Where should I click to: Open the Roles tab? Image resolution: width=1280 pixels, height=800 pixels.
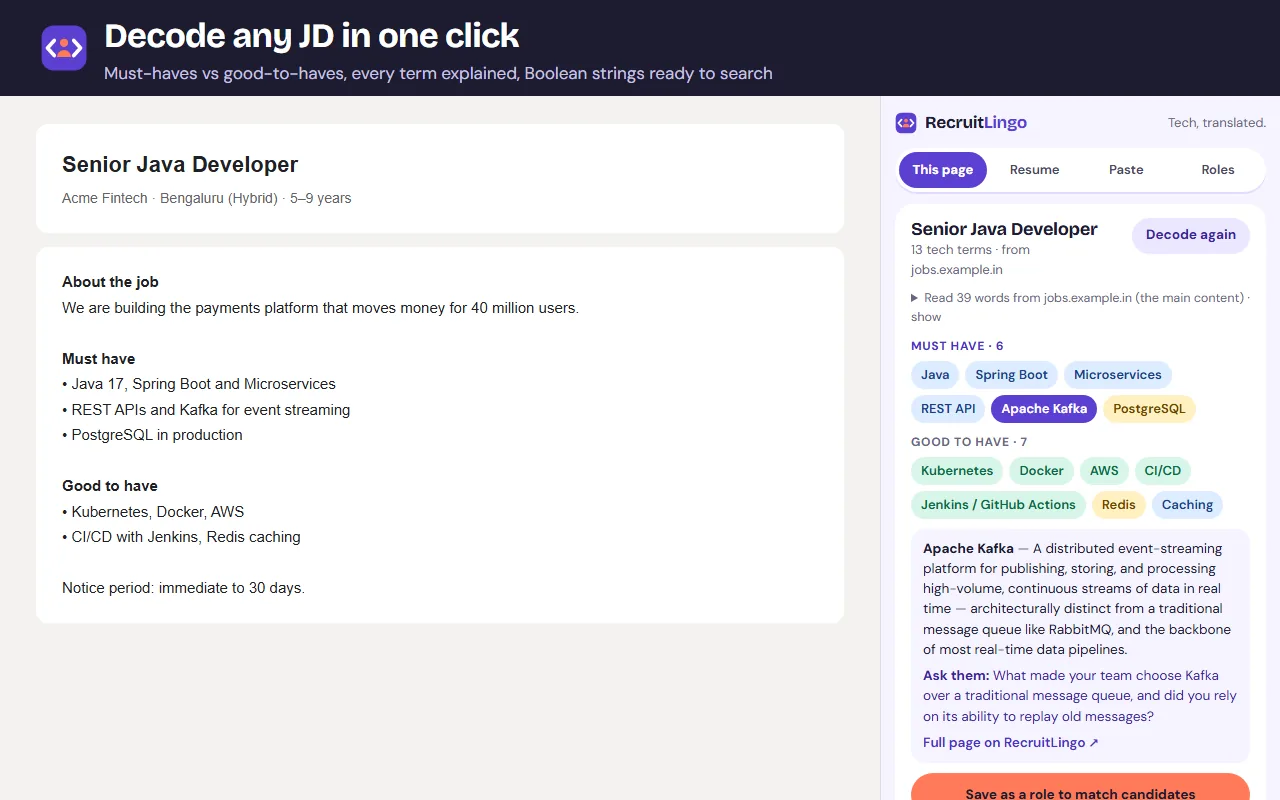point(1218,170)
